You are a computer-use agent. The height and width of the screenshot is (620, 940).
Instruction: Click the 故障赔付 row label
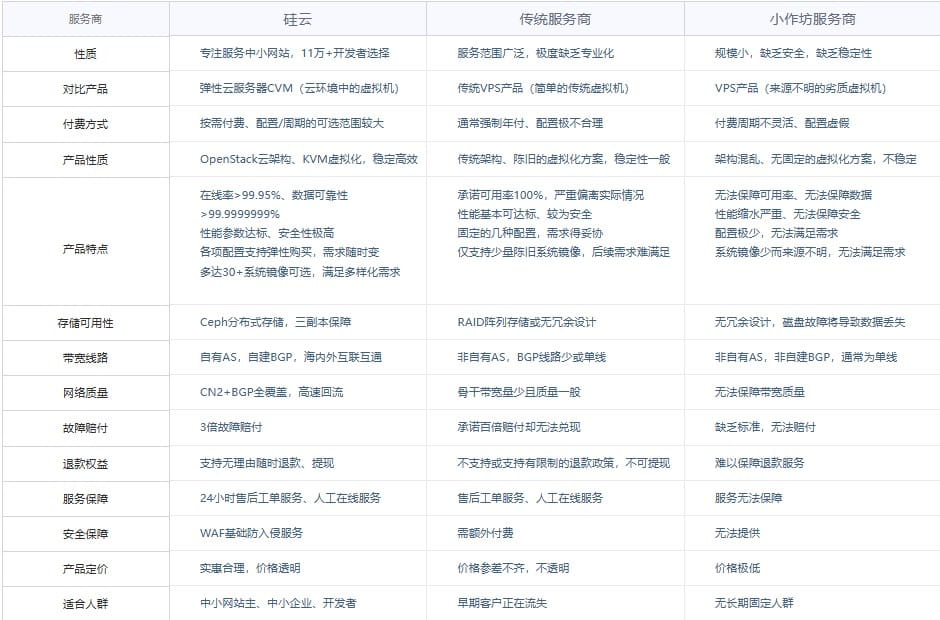(87, 426)
